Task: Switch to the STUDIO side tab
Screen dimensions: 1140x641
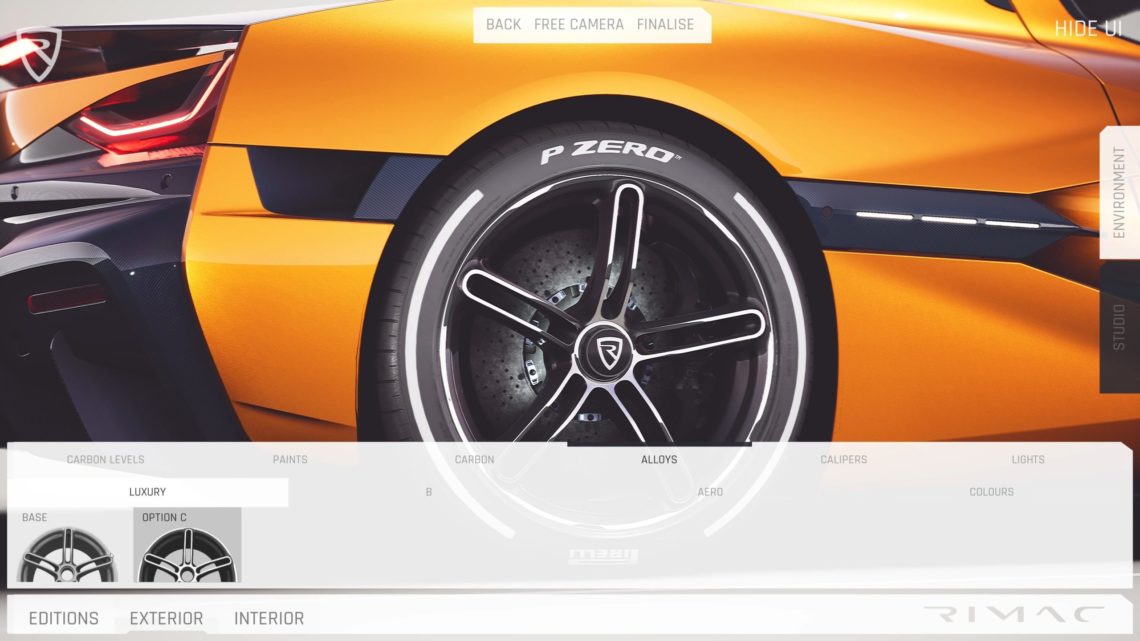Action: (1119, 327)
